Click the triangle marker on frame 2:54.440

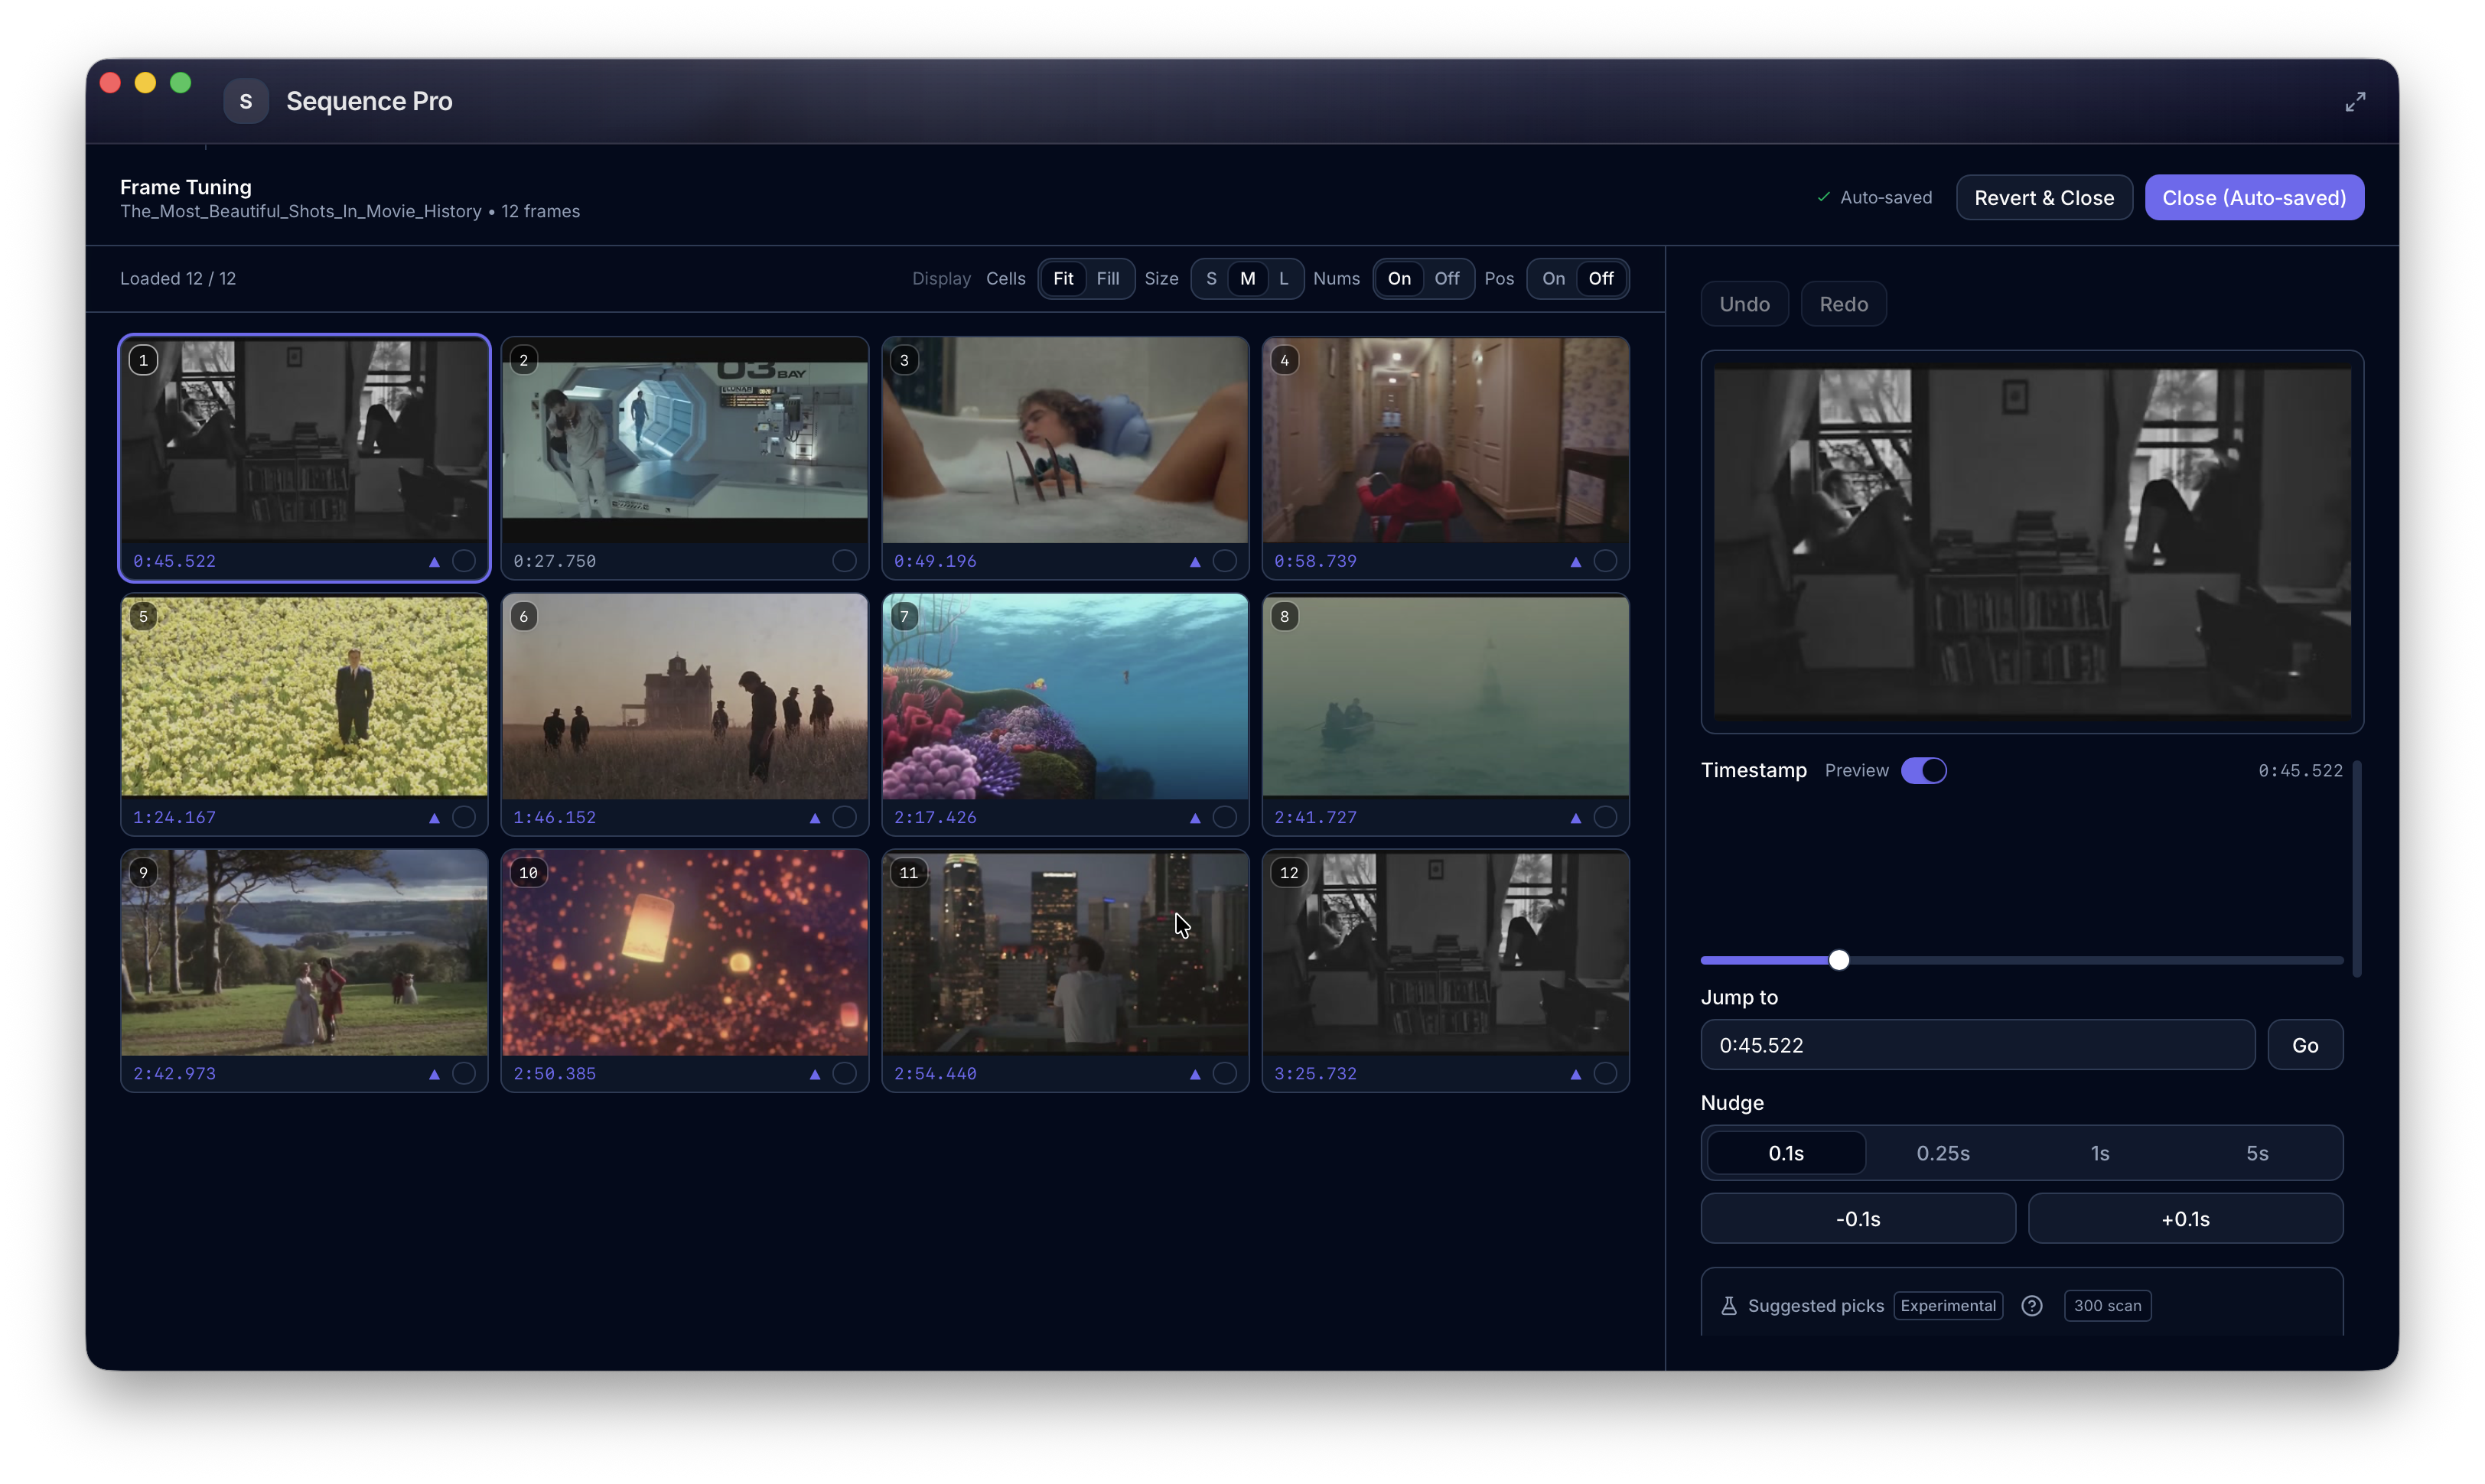(1195, 1074)
